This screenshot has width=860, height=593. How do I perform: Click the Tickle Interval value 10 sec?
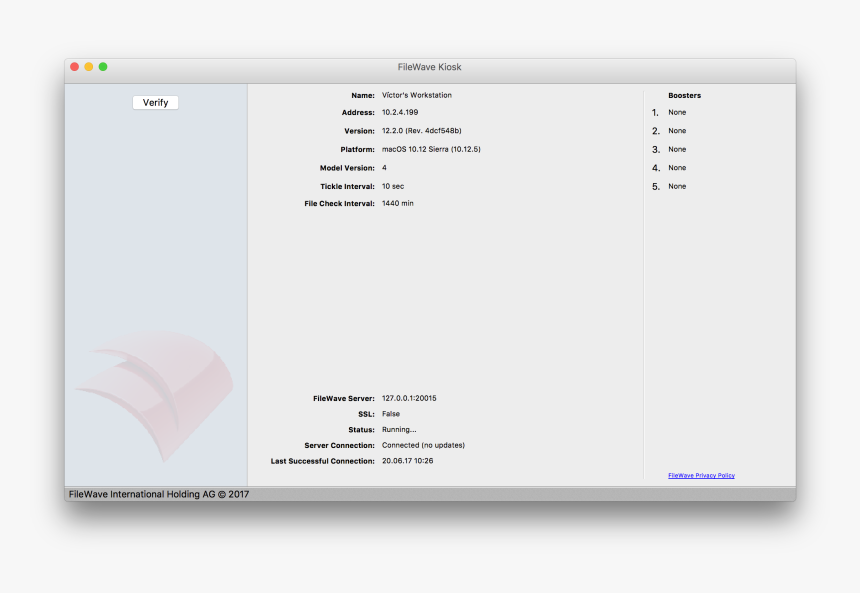pos(393,187)
